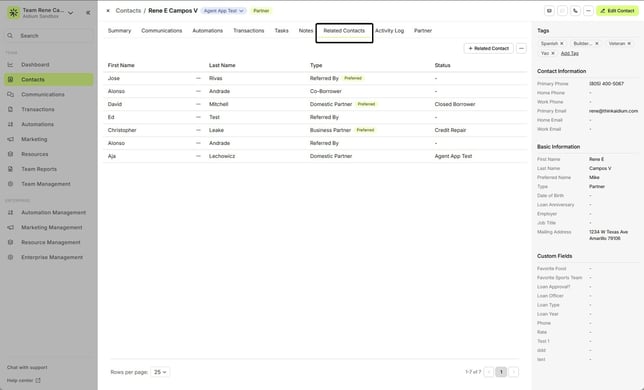Sort by the Last Name column header

pyautogui.click(x=222, y=65)
